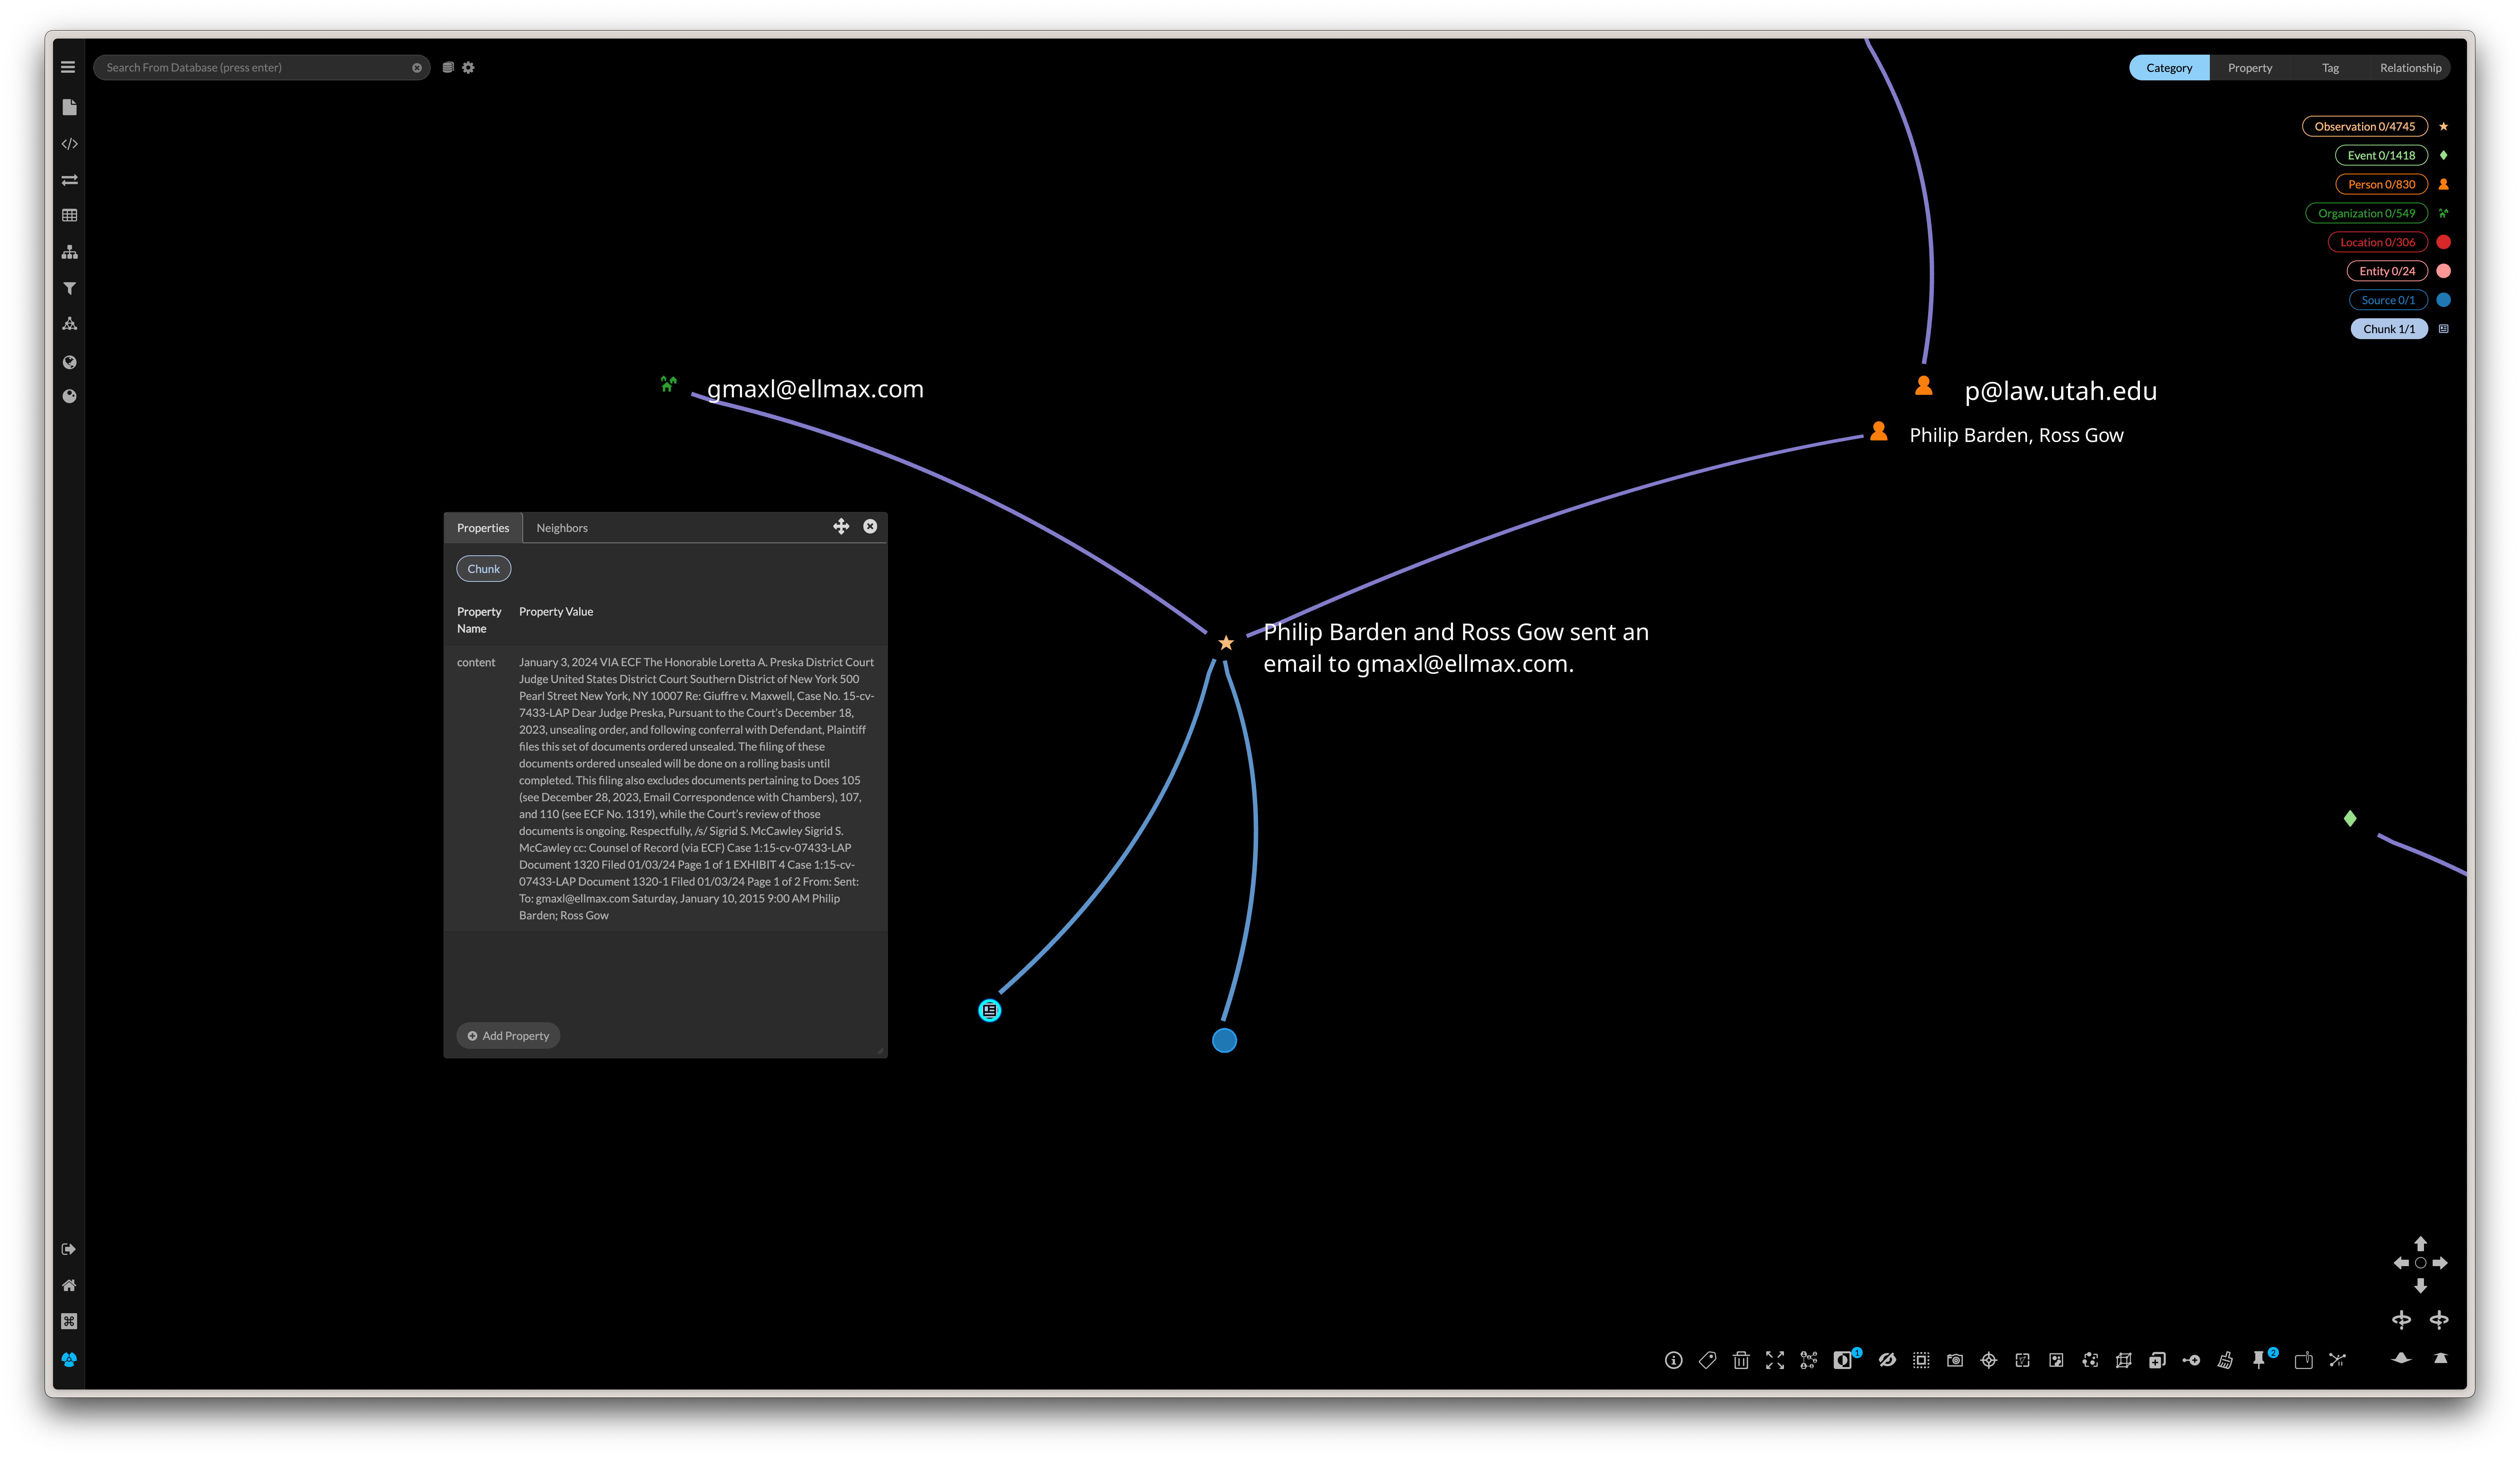This screenshot has height=1457, width=2520.
Task: Toggle the Chunk 1/1 category pill
Action: tap(2389, 329)
